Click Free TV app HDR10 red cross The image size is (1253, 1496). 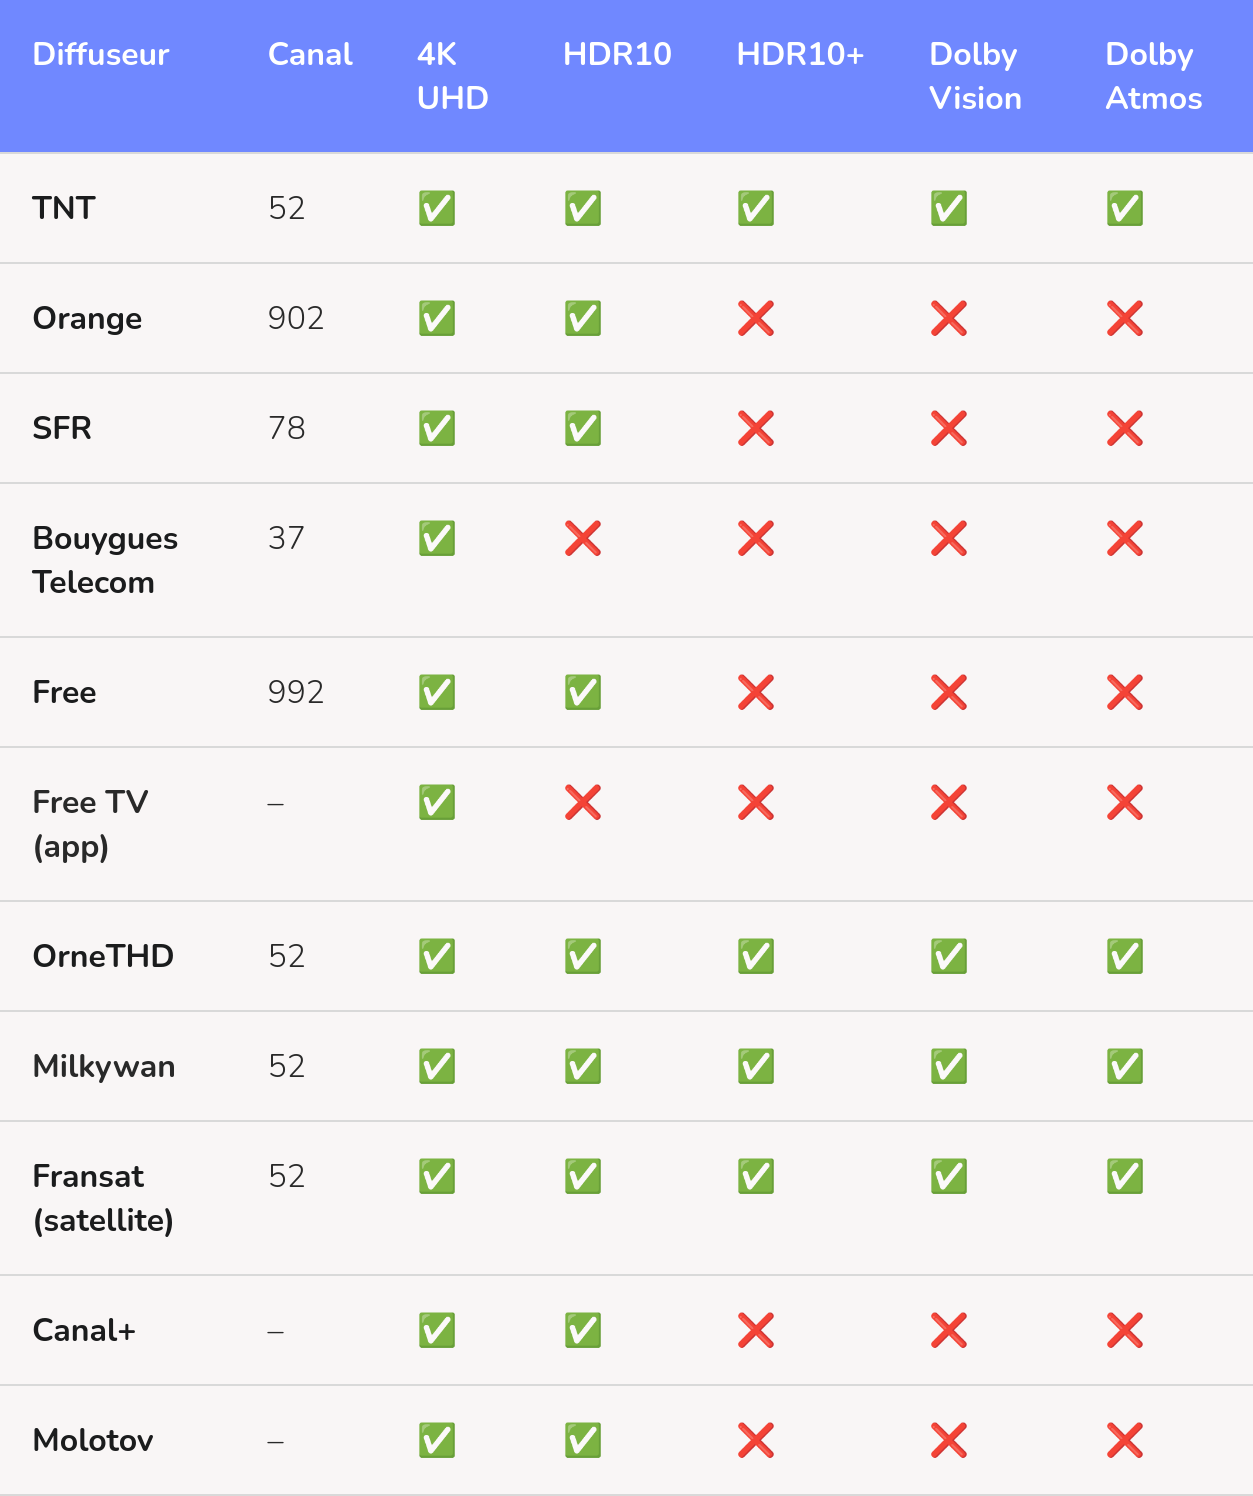pos(582,802)
